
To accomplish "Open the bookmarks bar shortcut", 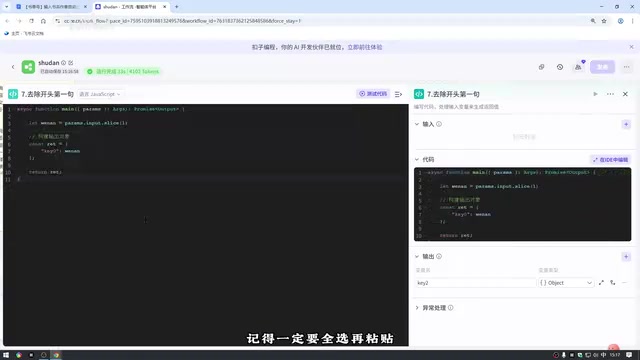I will [x=24, y=33].
